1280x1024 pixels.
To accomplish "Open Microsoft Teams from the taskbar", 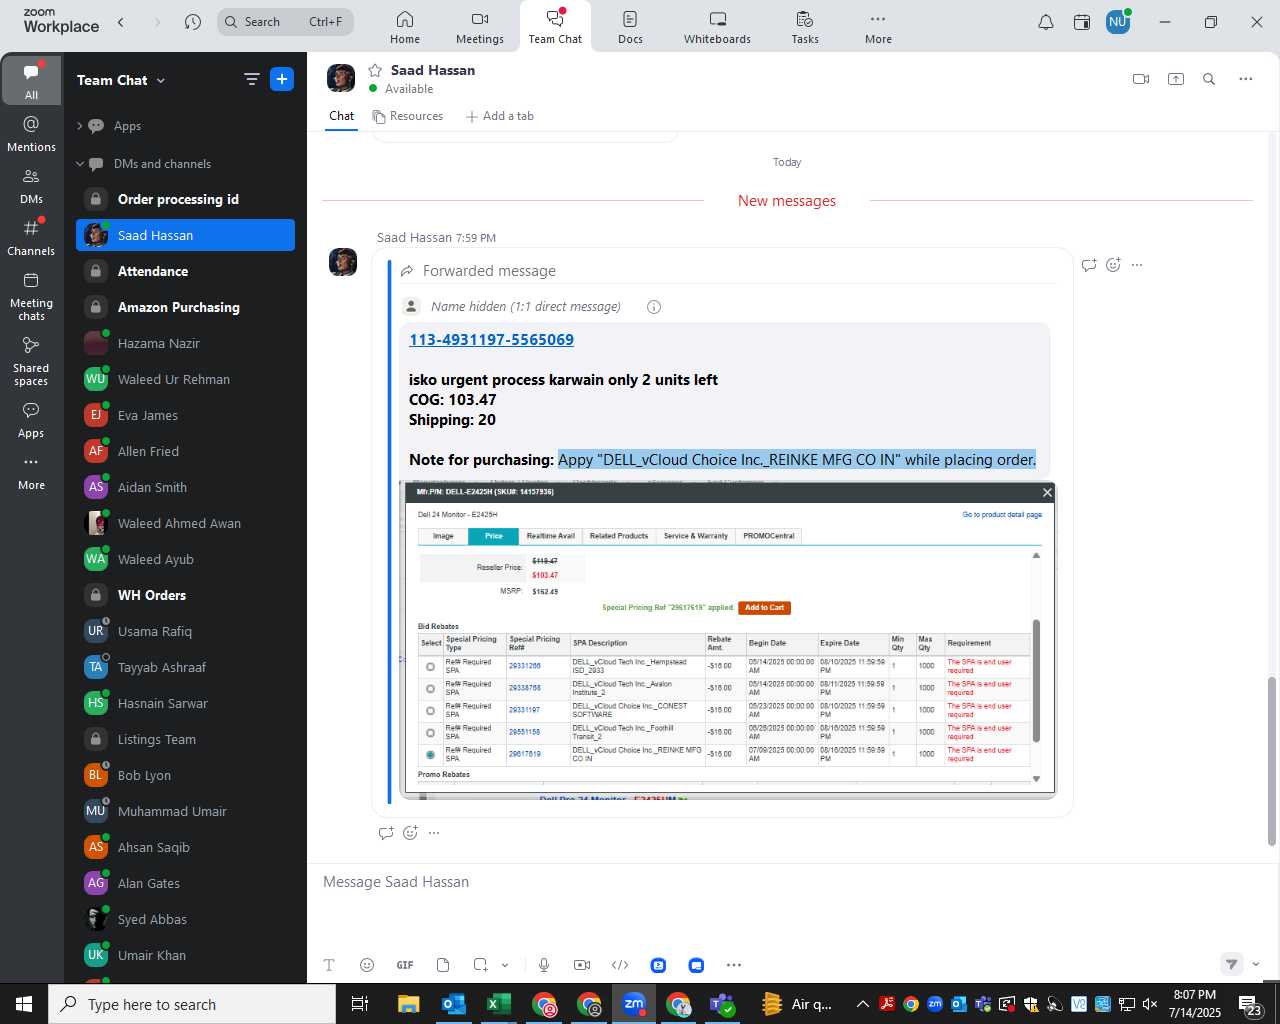I will [x=722, y=1004].
